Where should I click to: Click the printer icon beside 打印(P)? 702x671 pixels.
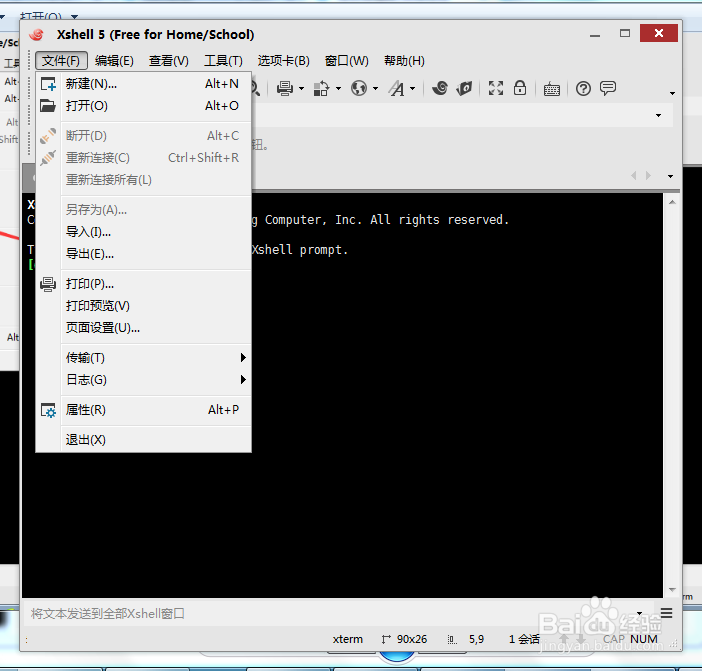(x=48, y=284)
